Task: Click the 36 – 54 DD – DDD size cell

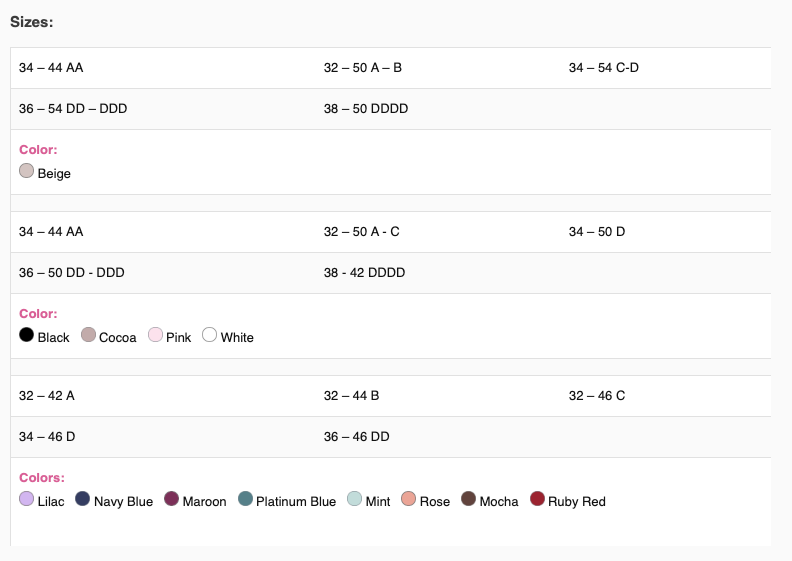Action: pos(163,109)
